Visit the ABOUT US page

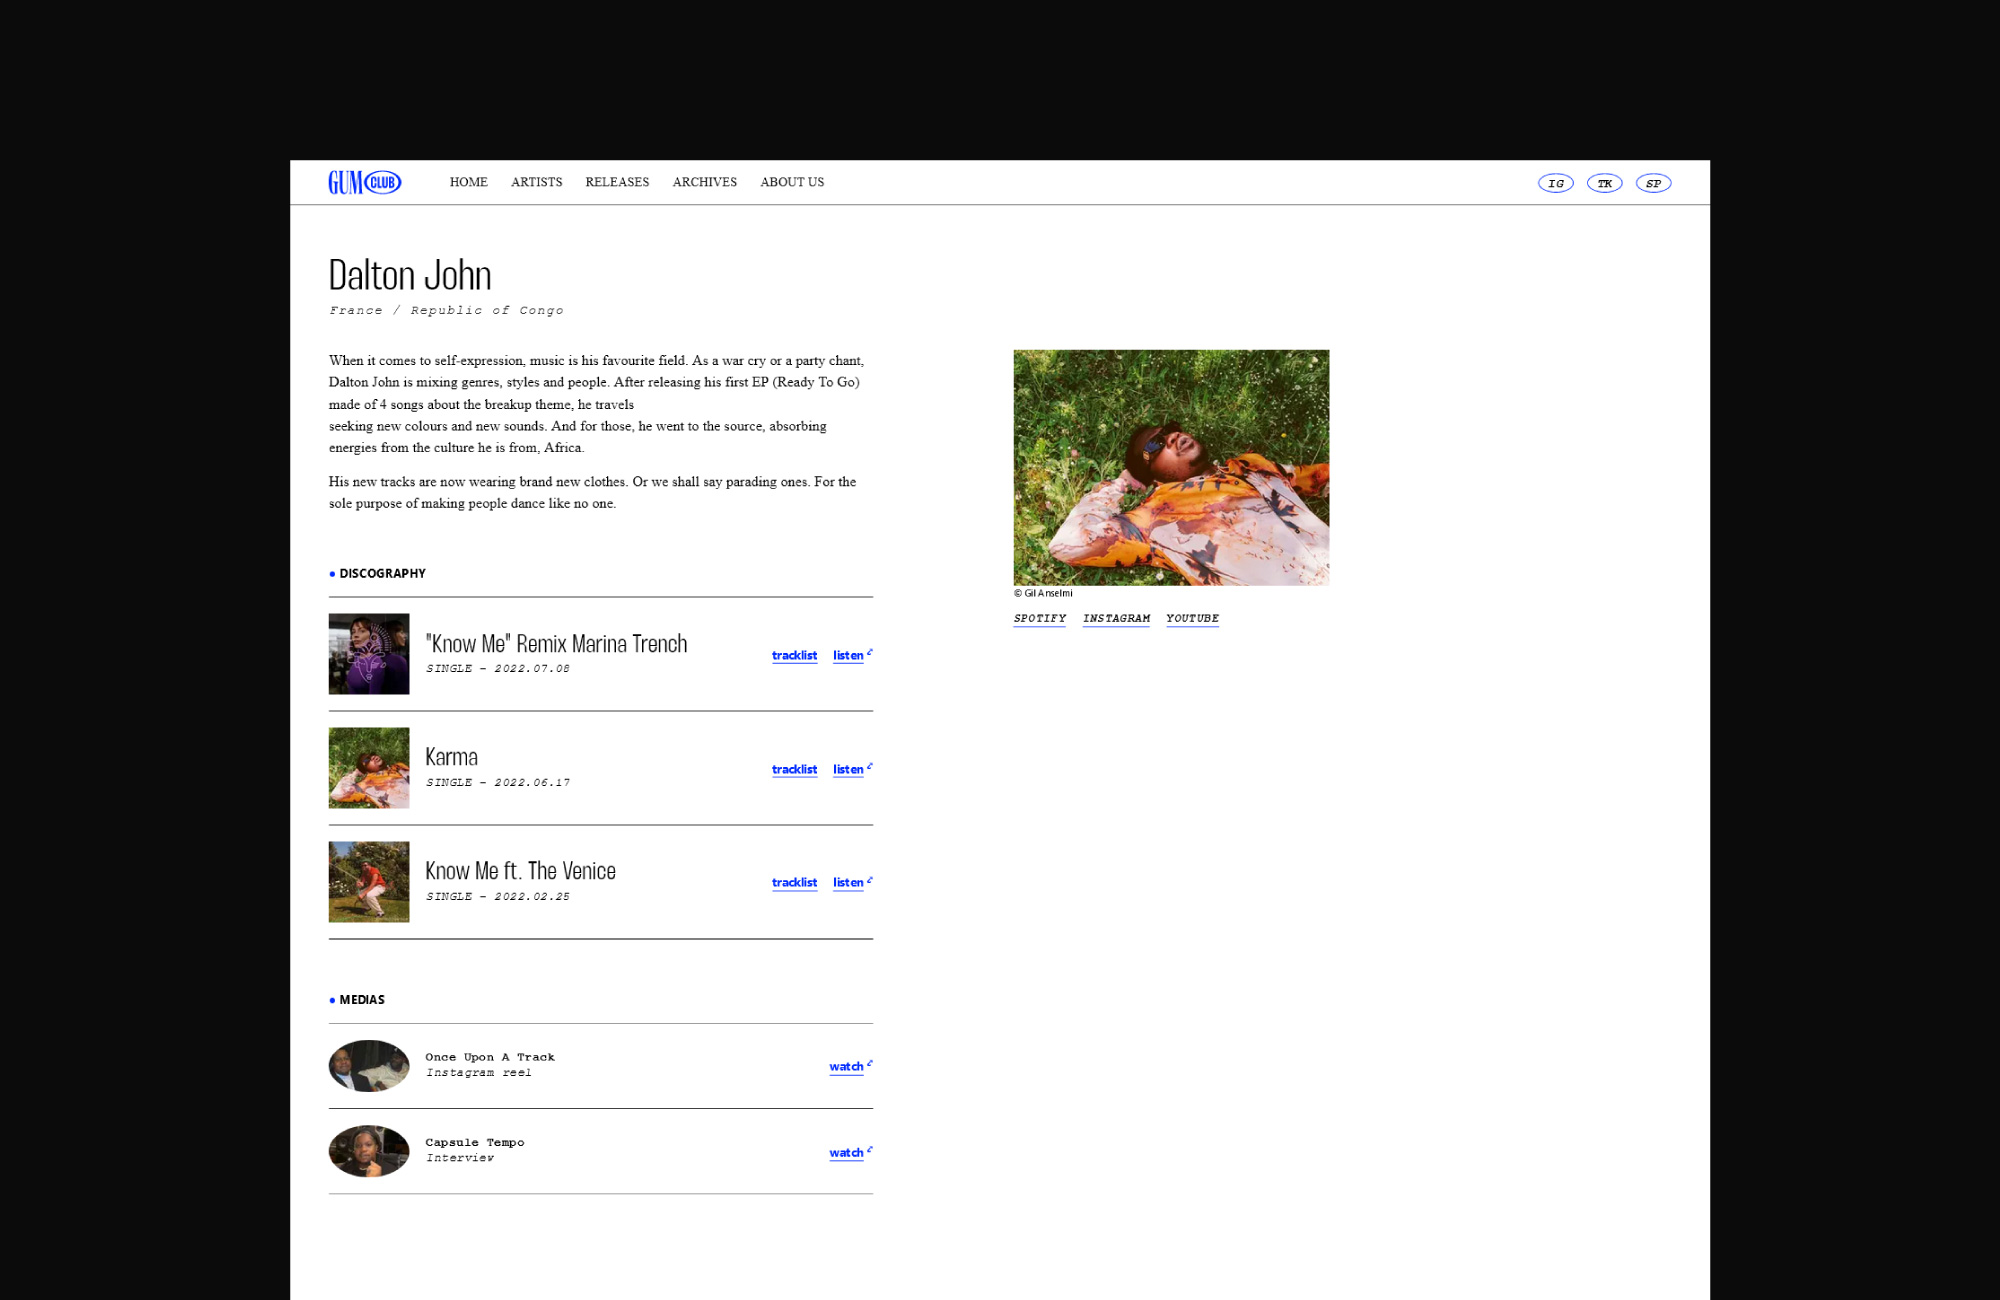(791, 182)
